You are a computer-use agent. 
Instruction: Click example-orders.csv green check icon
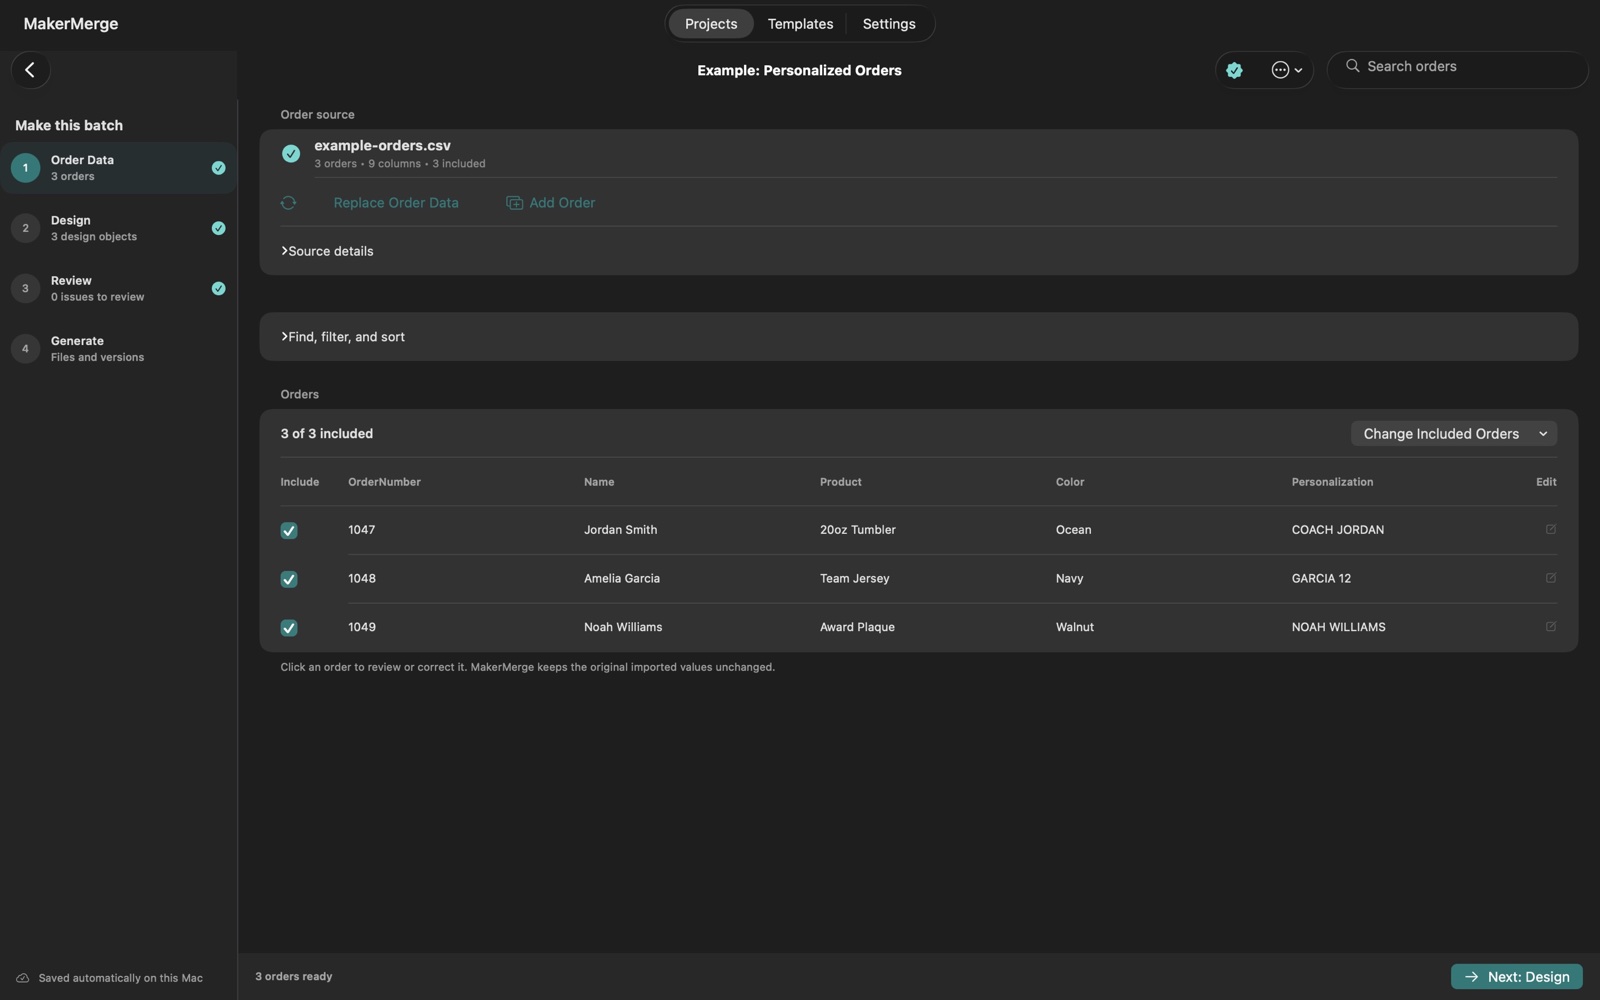tap(291, 154)
